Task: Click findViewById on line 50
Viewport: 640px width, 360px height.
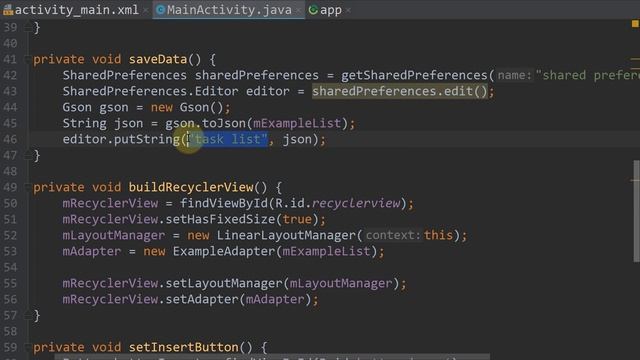Action: coord(224,203)
